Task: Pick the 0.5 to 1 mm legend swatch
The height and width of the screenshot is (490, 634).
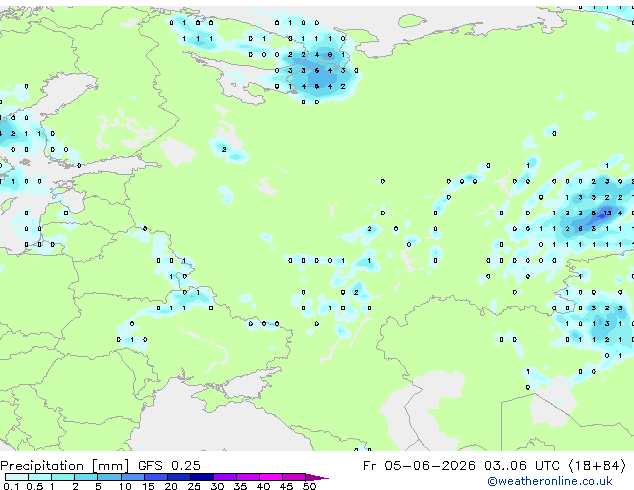Action: pos(40,477)
